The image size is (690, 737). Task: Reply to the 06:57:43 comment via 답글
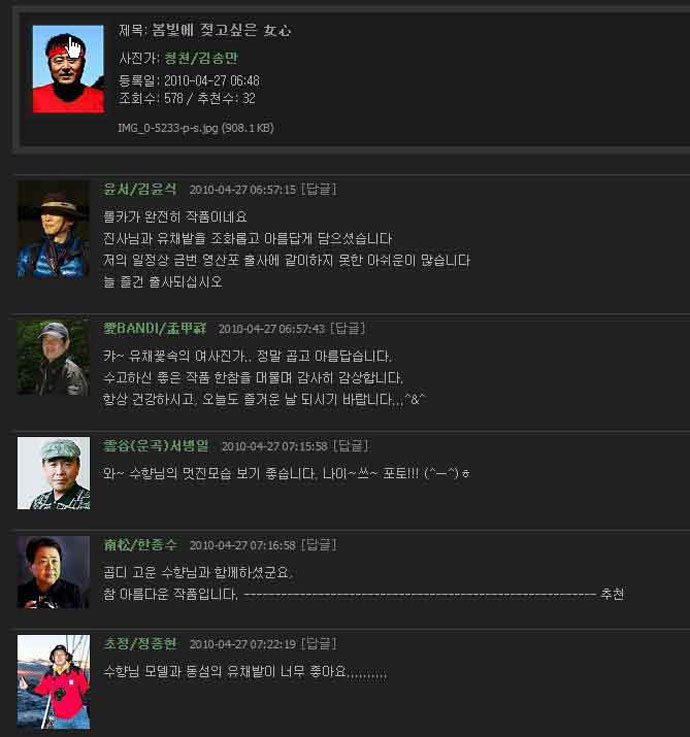coord(348,329)
